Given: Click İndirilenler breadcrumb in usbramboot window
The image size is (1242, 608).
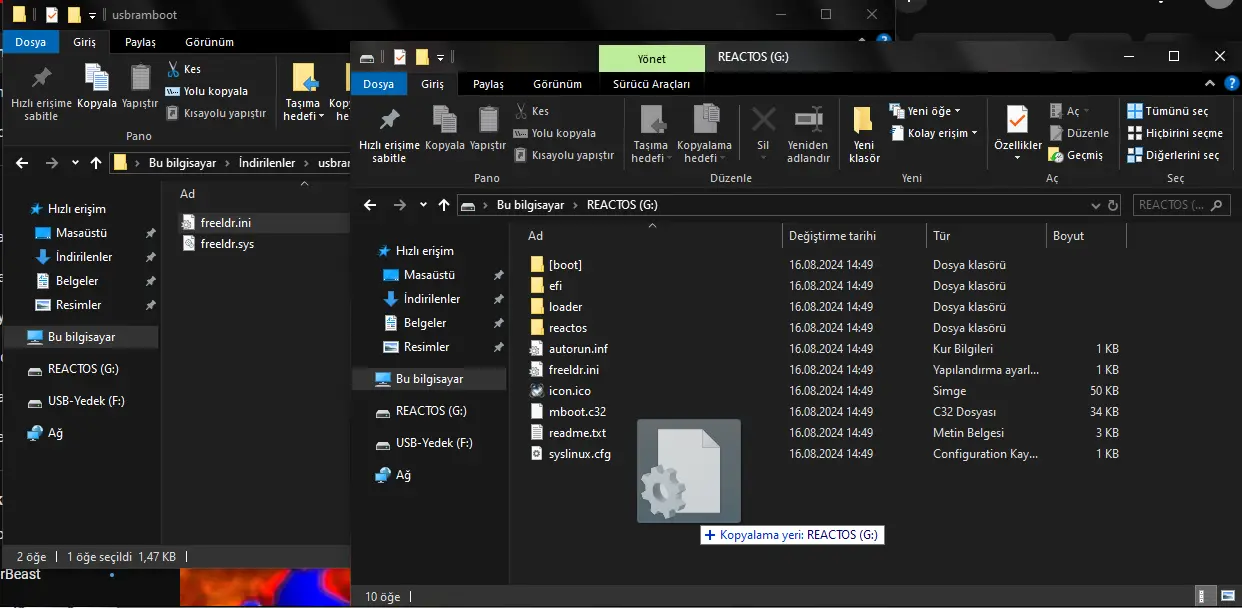Looking at the screenshot, I should coord(267,162).
